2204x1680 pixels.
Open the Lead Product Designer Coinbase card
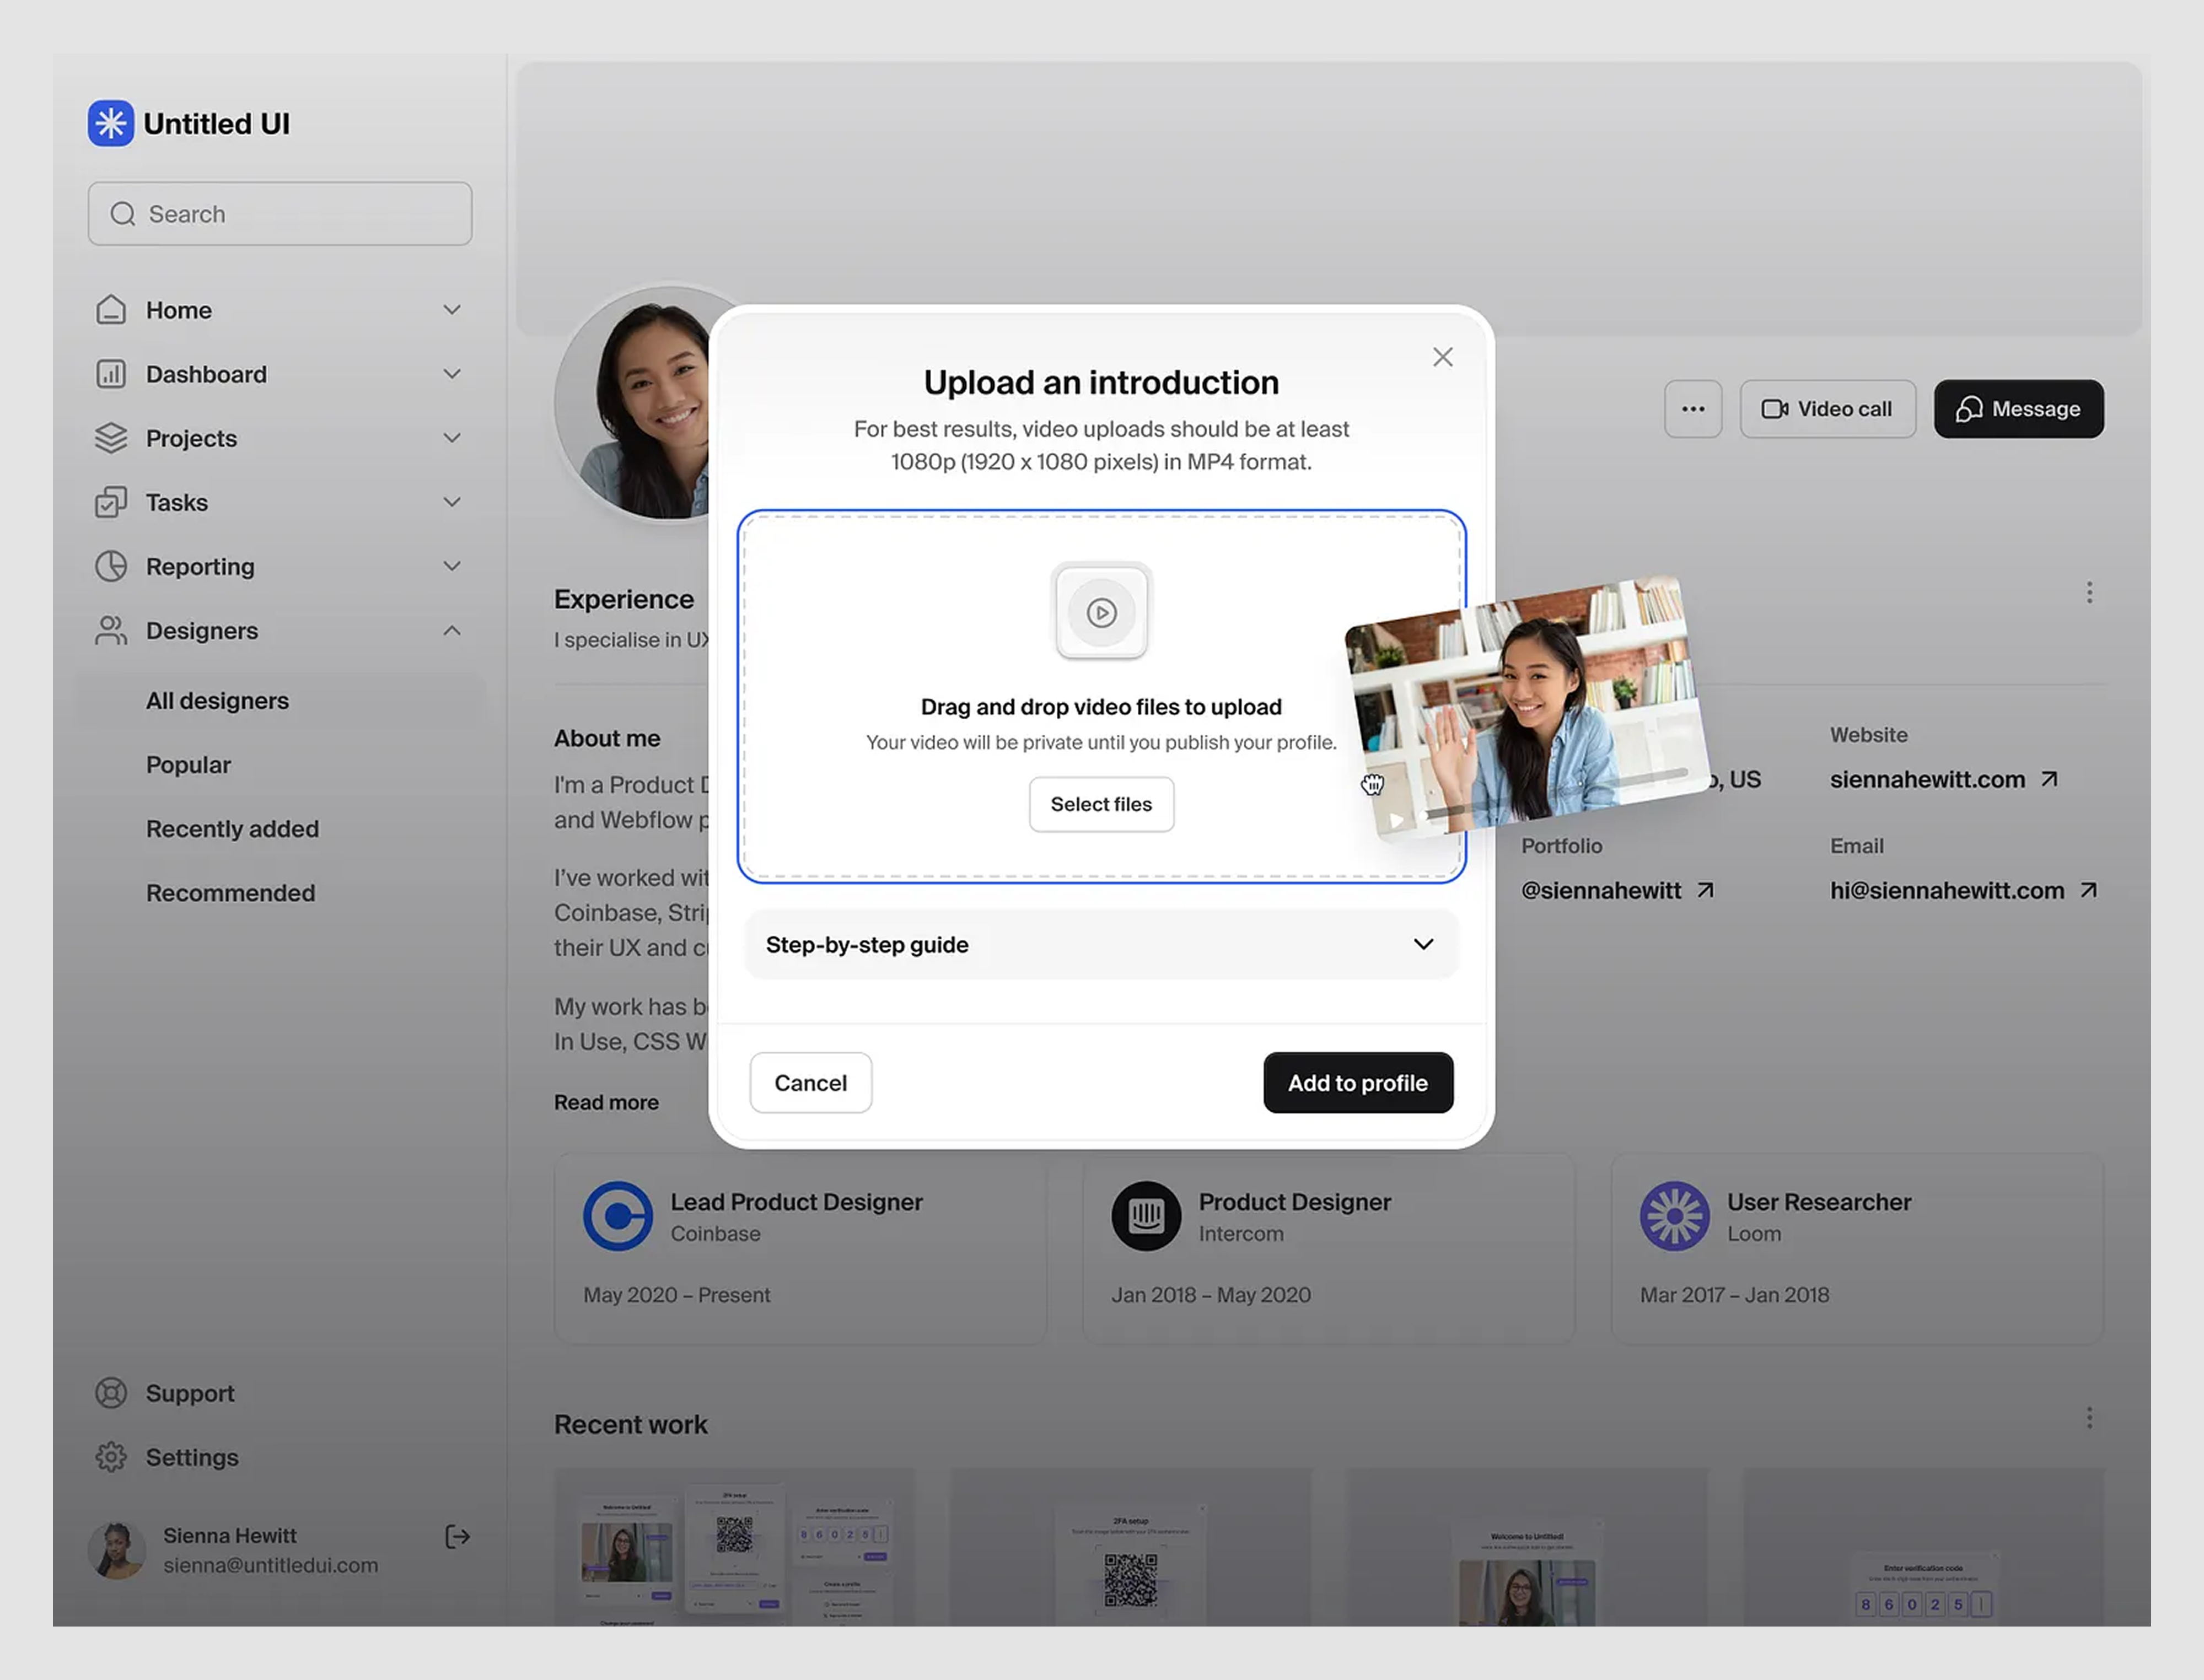click(x=800, y=1248)
